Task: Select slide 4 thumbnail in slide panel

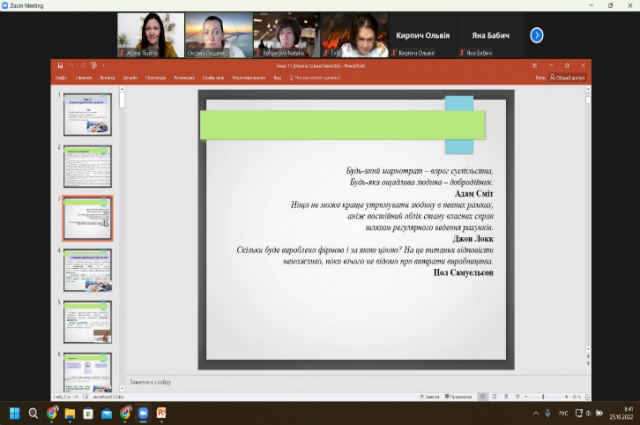Action: pyautogui.click(x=88, y=270)
